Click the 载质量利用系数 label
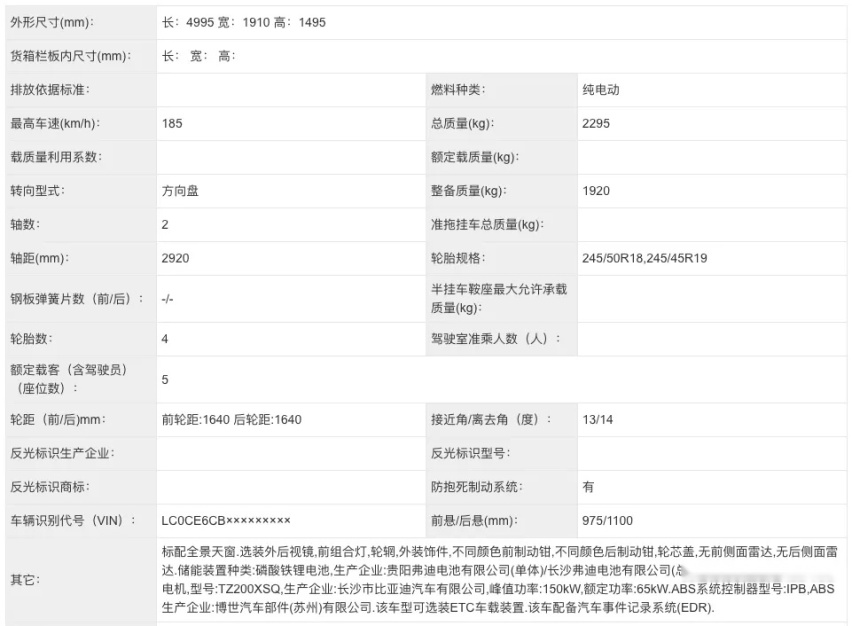 [x=56, y=158]
